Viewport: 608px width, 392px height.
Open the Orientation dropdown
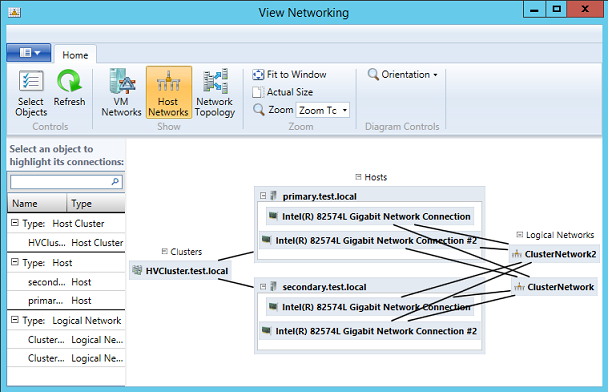tap(403, 74)
